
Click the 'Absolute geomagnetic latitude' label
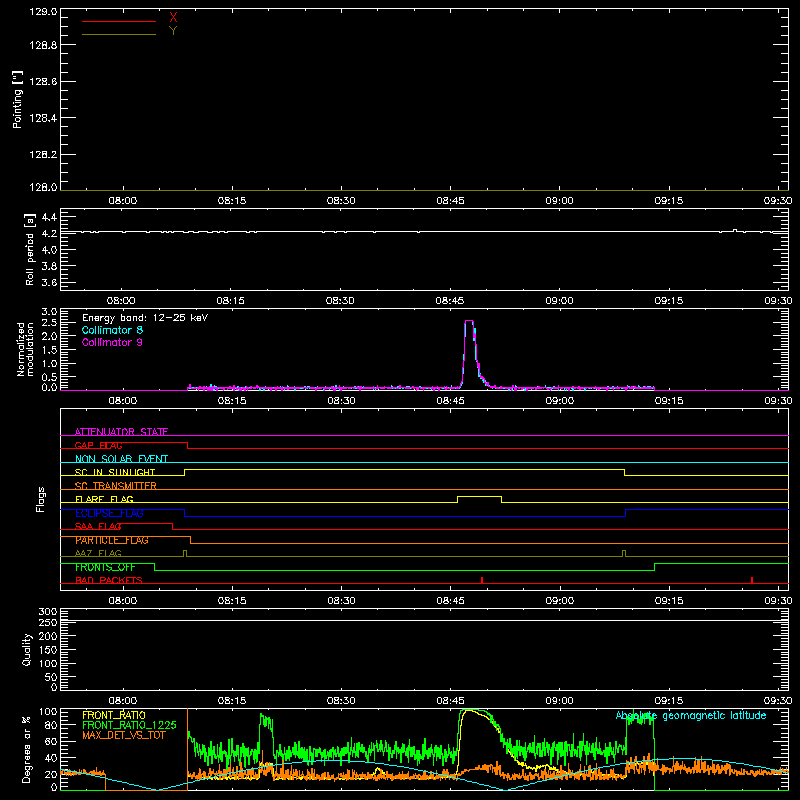(691, 716)
